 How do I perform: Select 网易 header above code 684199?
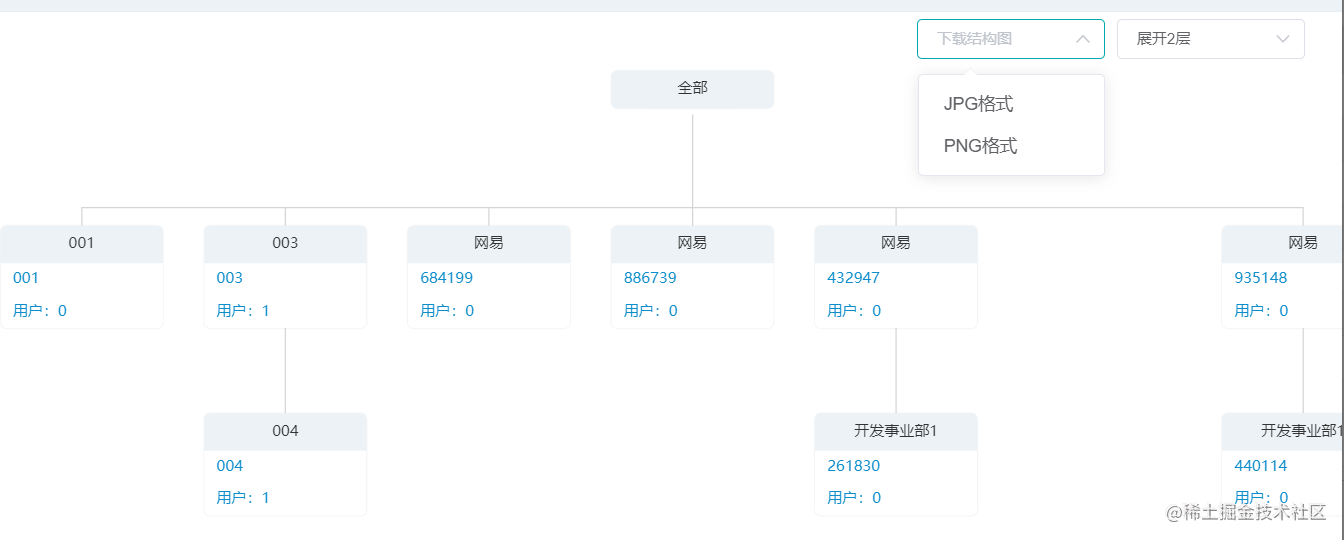(x=489, y=243)
